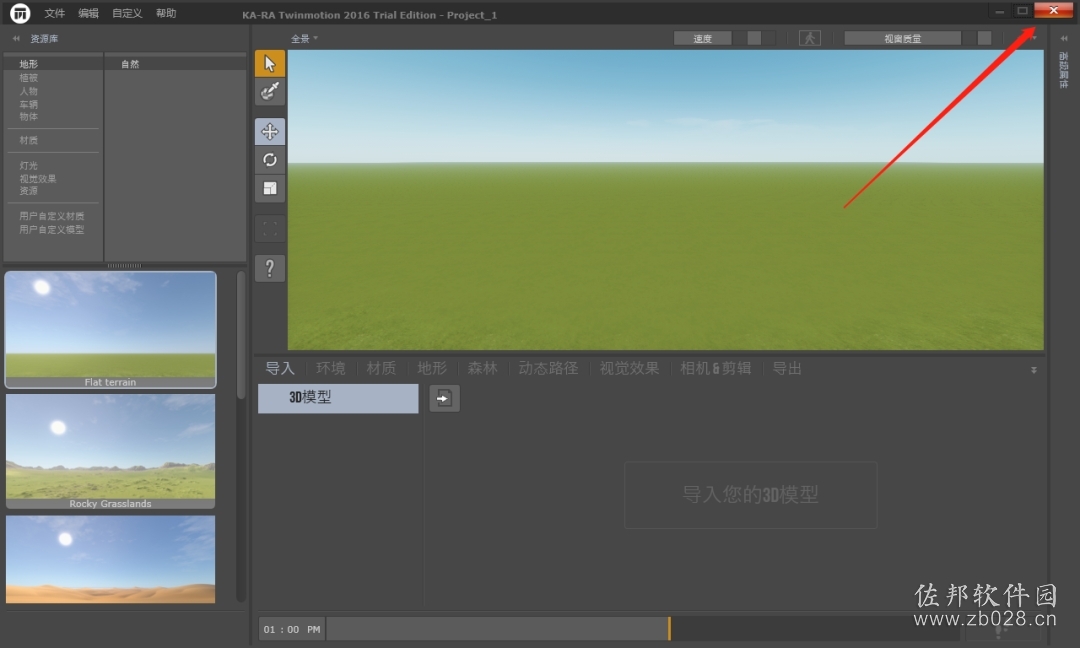The image size is (1080, 648).
Task: Switch to the 环境 tab
Action: [331, 368]
